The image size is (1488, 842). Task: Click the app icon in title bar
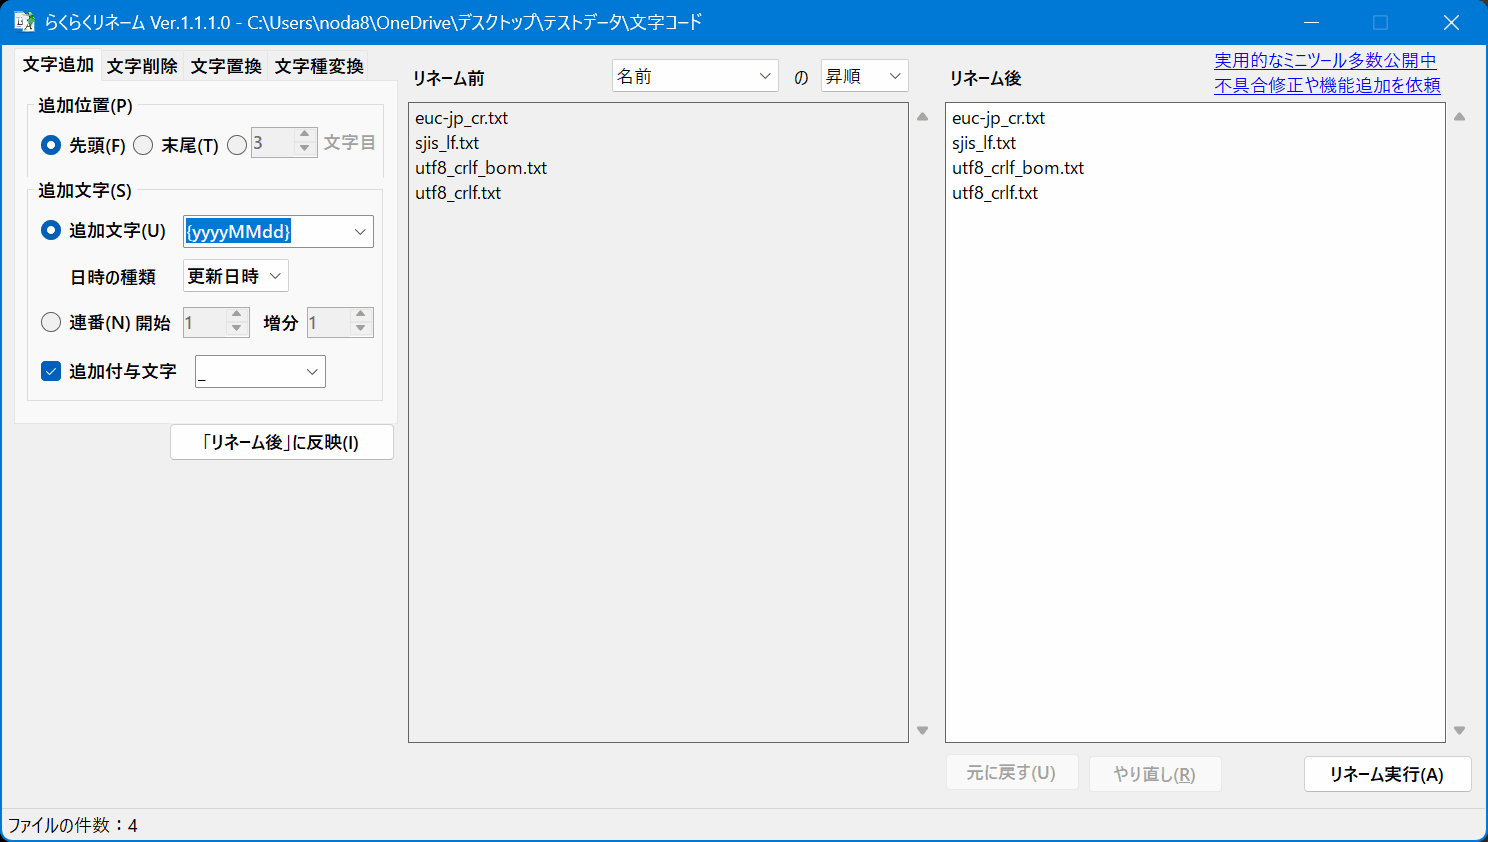pyautogui.click(x=24, y=22)
